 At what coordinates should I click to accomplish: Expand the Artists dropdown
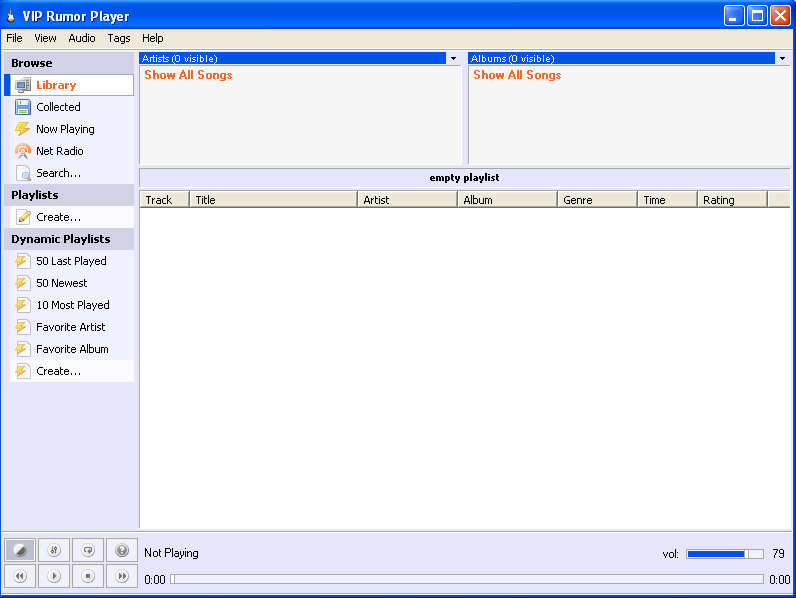453,59
